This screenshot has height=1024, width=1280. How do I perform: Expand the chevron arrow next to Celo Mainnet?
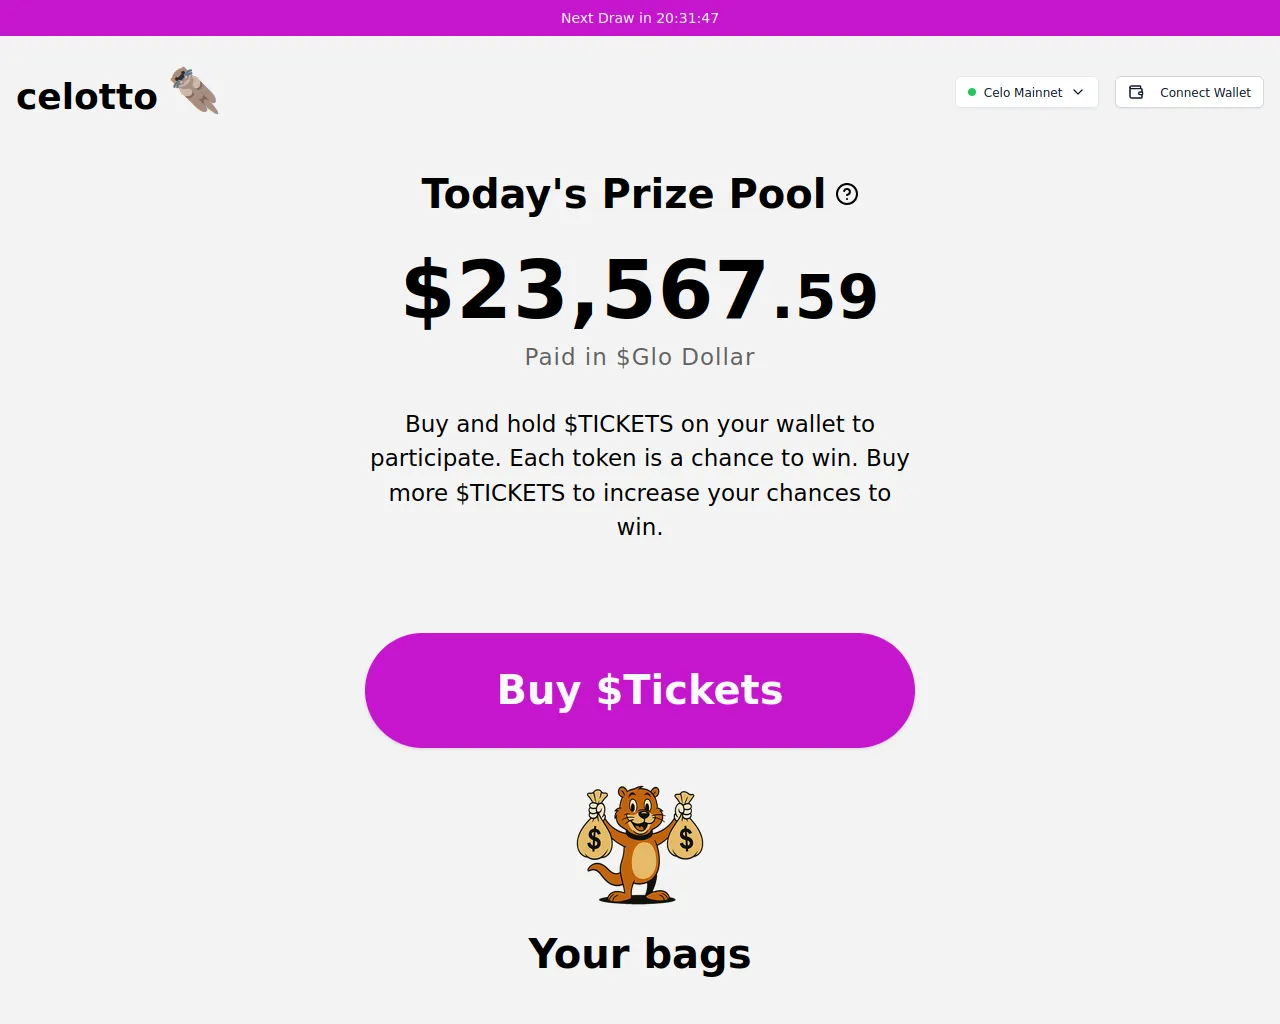tap(1078, 92)
